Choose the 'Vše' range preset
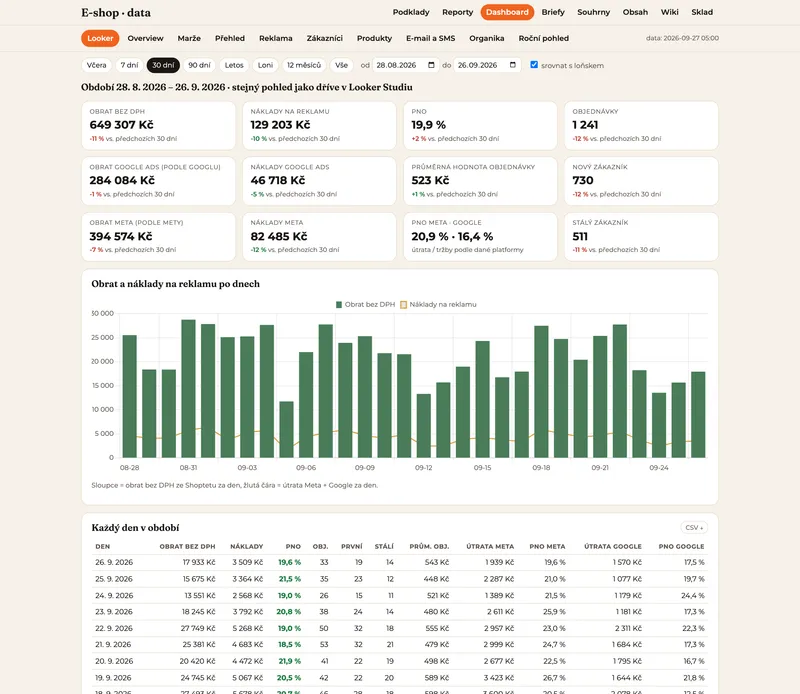800x694 pixels. click(x=341, y=65)
